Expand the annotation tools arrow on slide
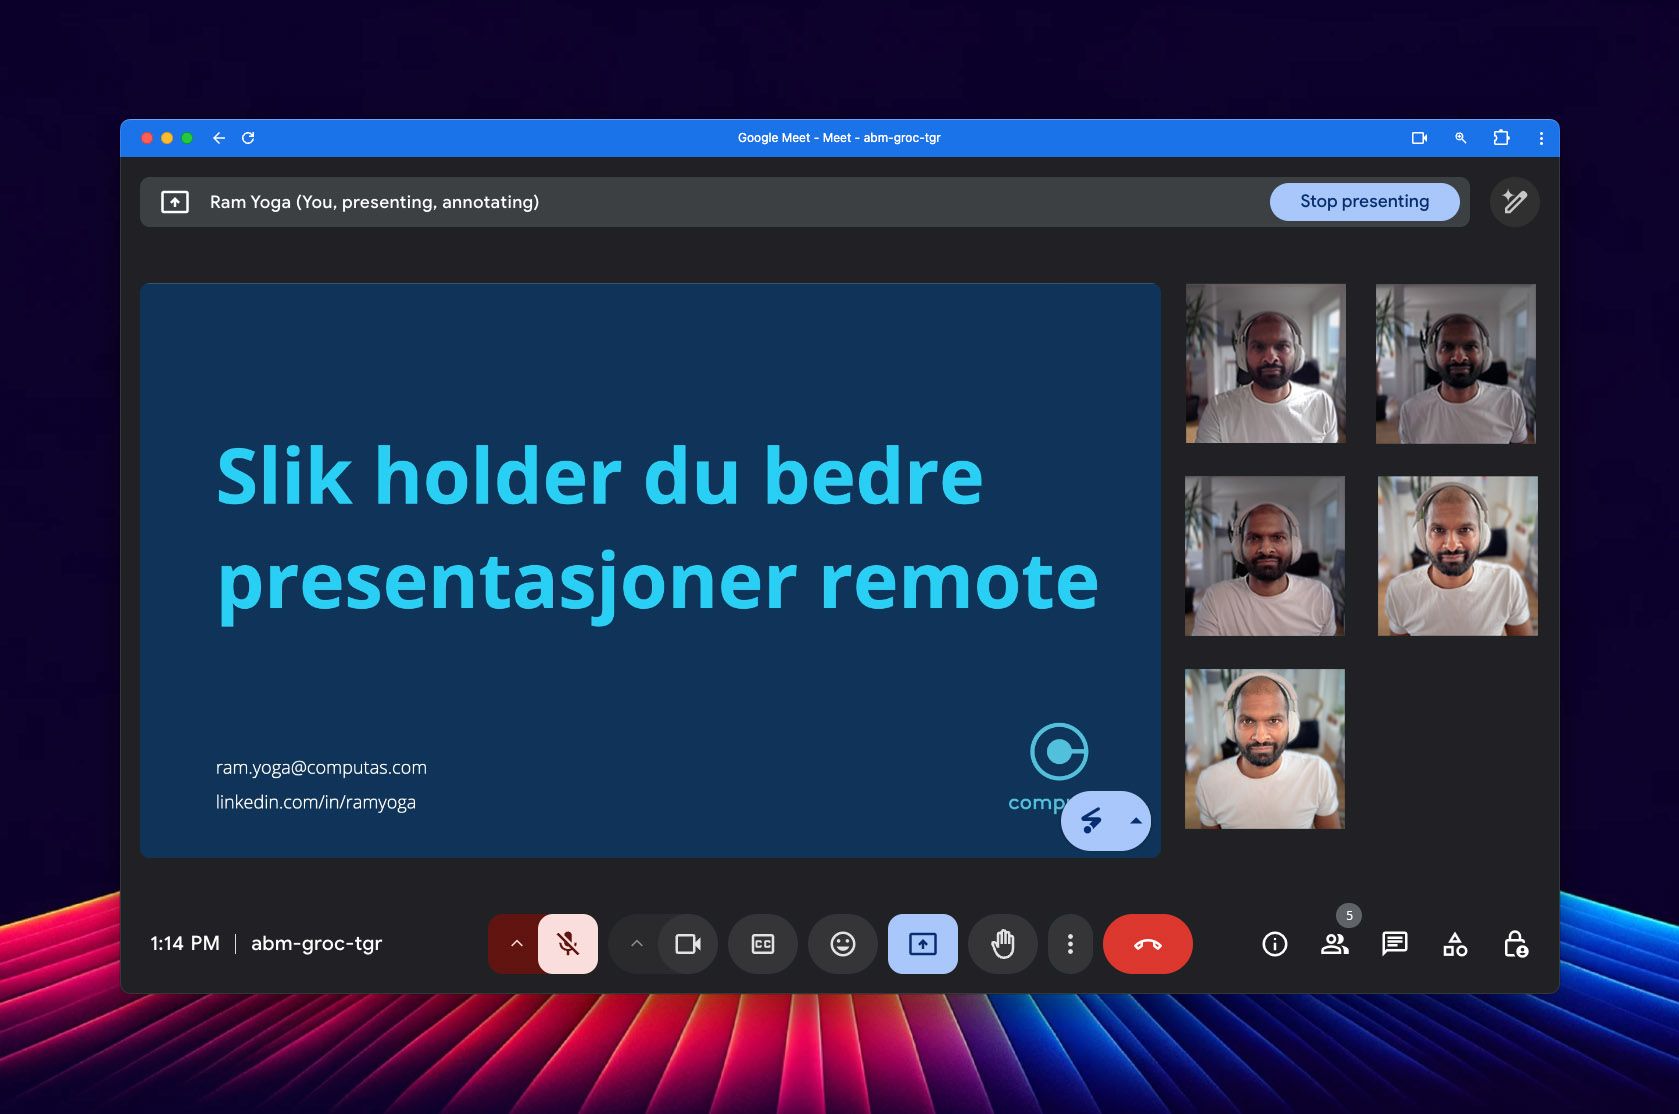Screen dimensions: 1679x1114 1136,821
